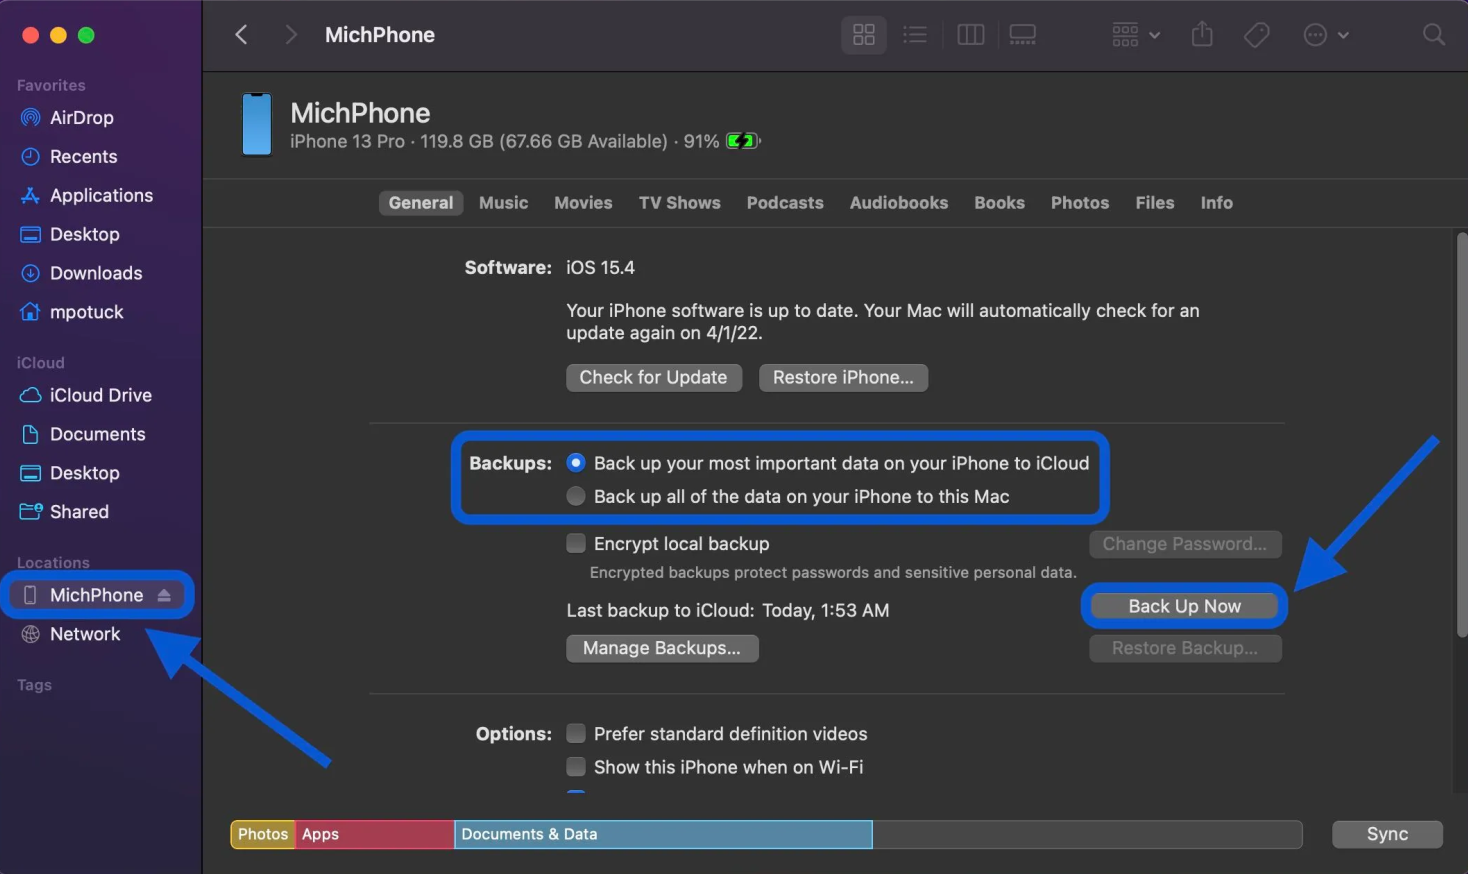This screenshot has width=1468, height=874.
Task: Switch to column view
Action: pyautogui.click(x=970, y=34)
